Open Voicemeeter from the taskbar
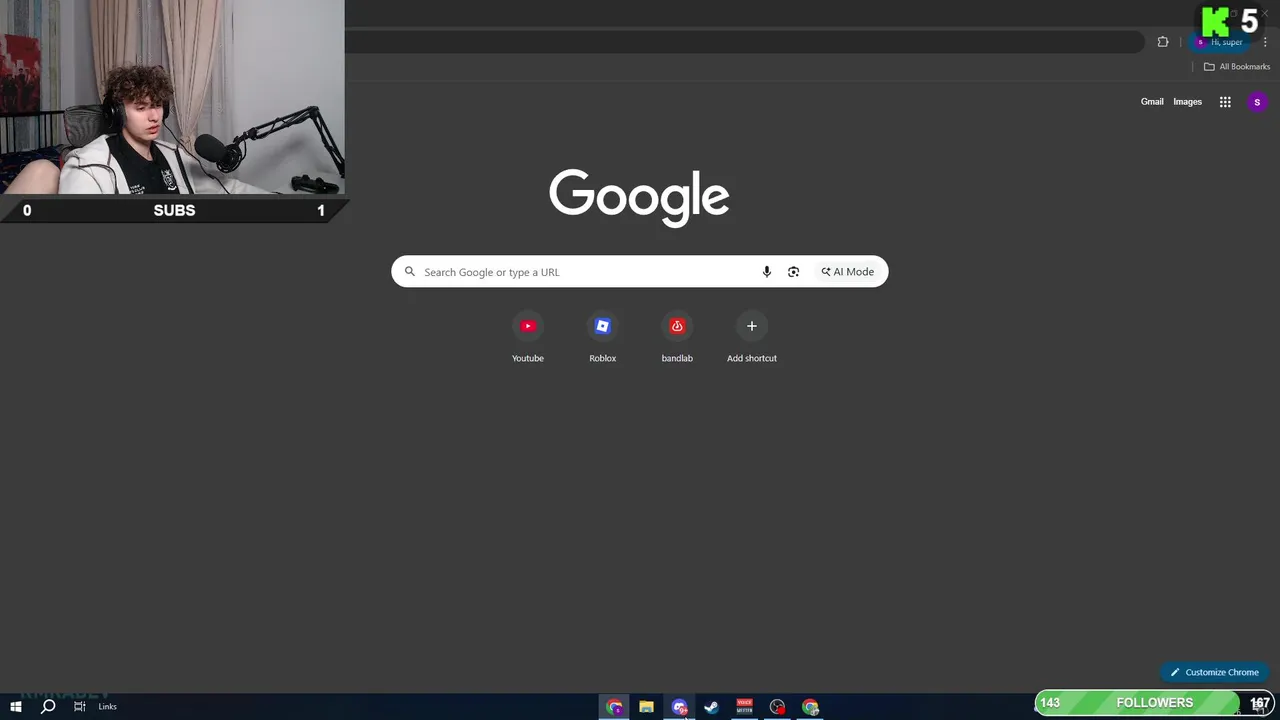 745,707
